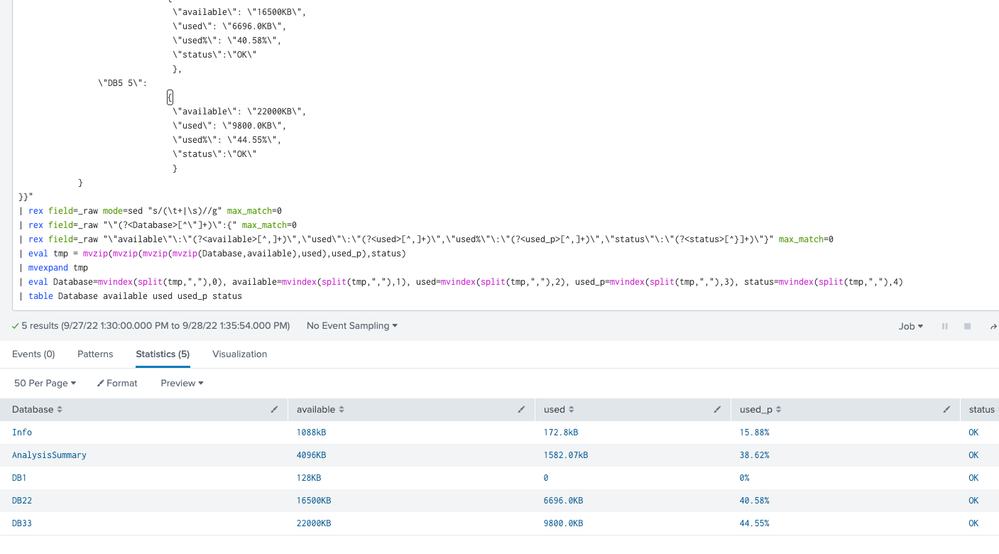
Task: Open the Preview dropdown
Action: point(182,383)
